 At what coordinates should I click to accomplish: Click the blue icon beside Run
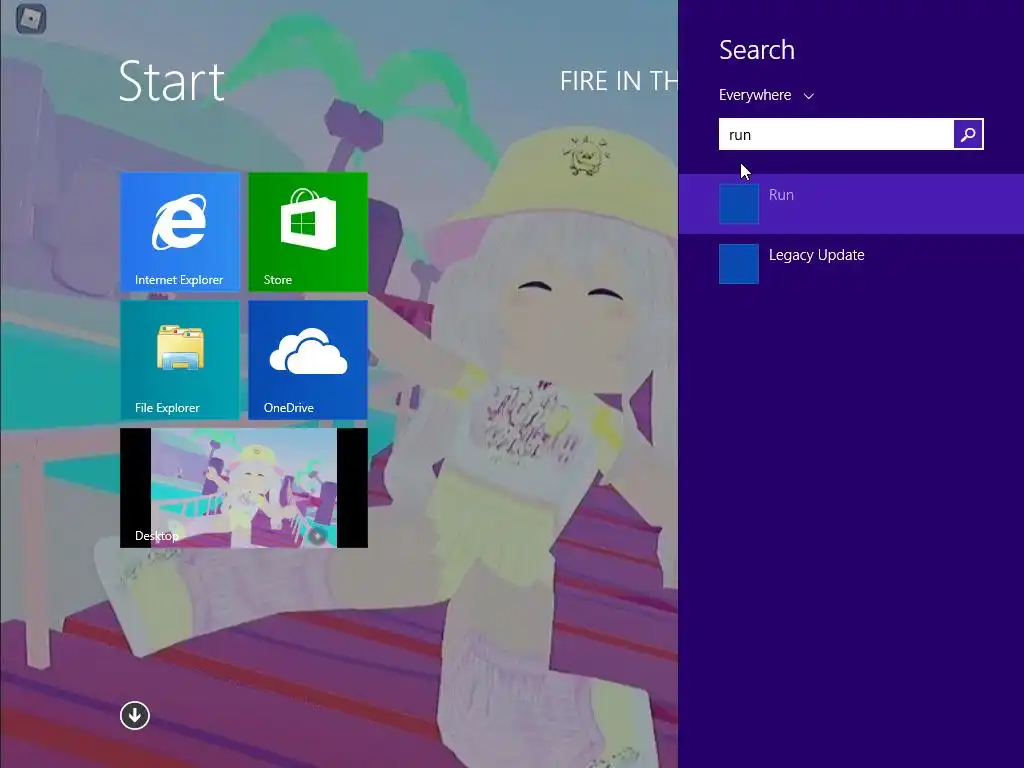[739, 204]
